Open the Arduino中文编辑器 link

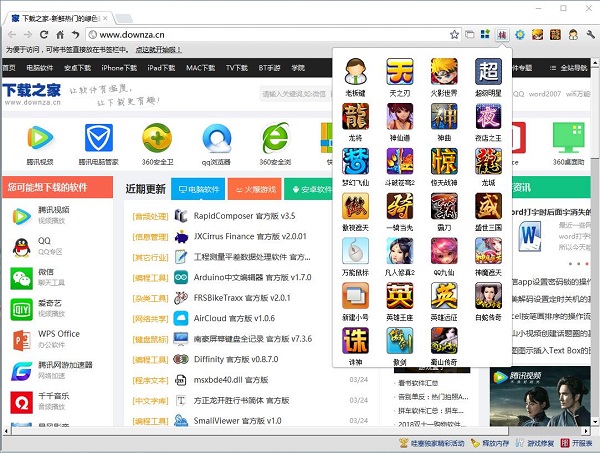pos(252,277)
